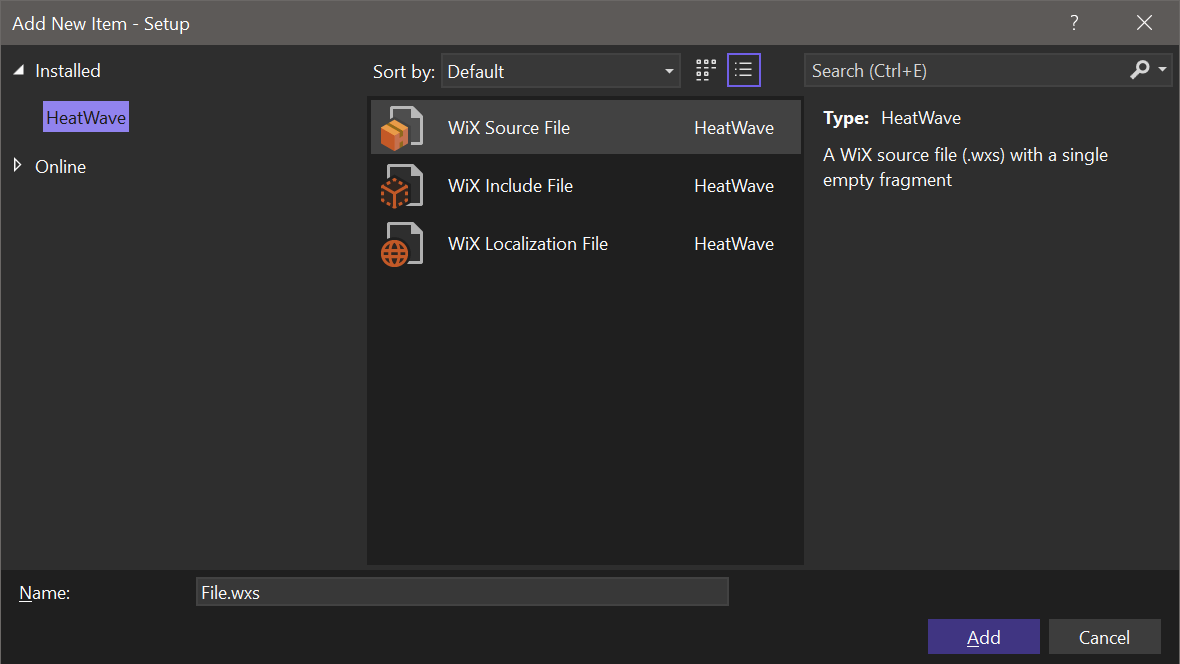Select the HeatWave category
Image resolution: width=1180 pixels, height=664 pixels.
pos(85,116)
